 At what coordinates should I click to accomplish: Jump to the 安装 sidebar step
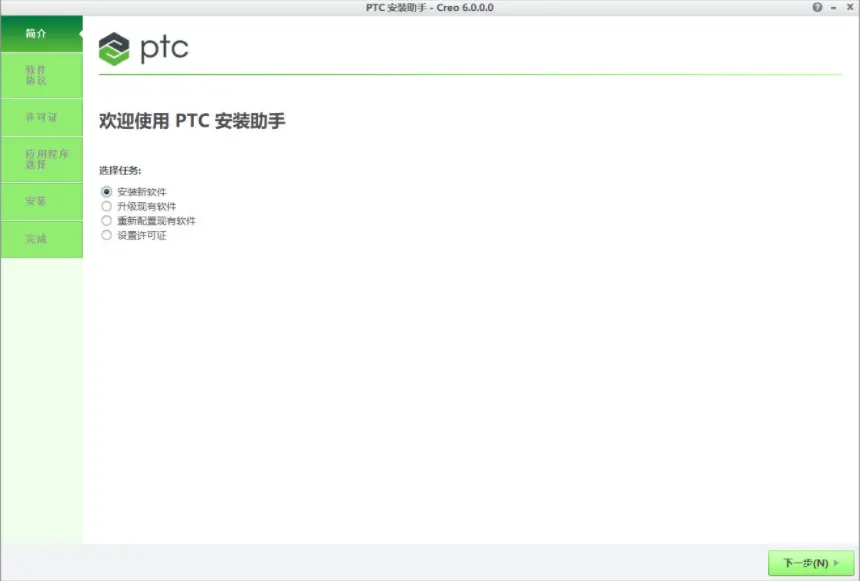click(42, 201)
